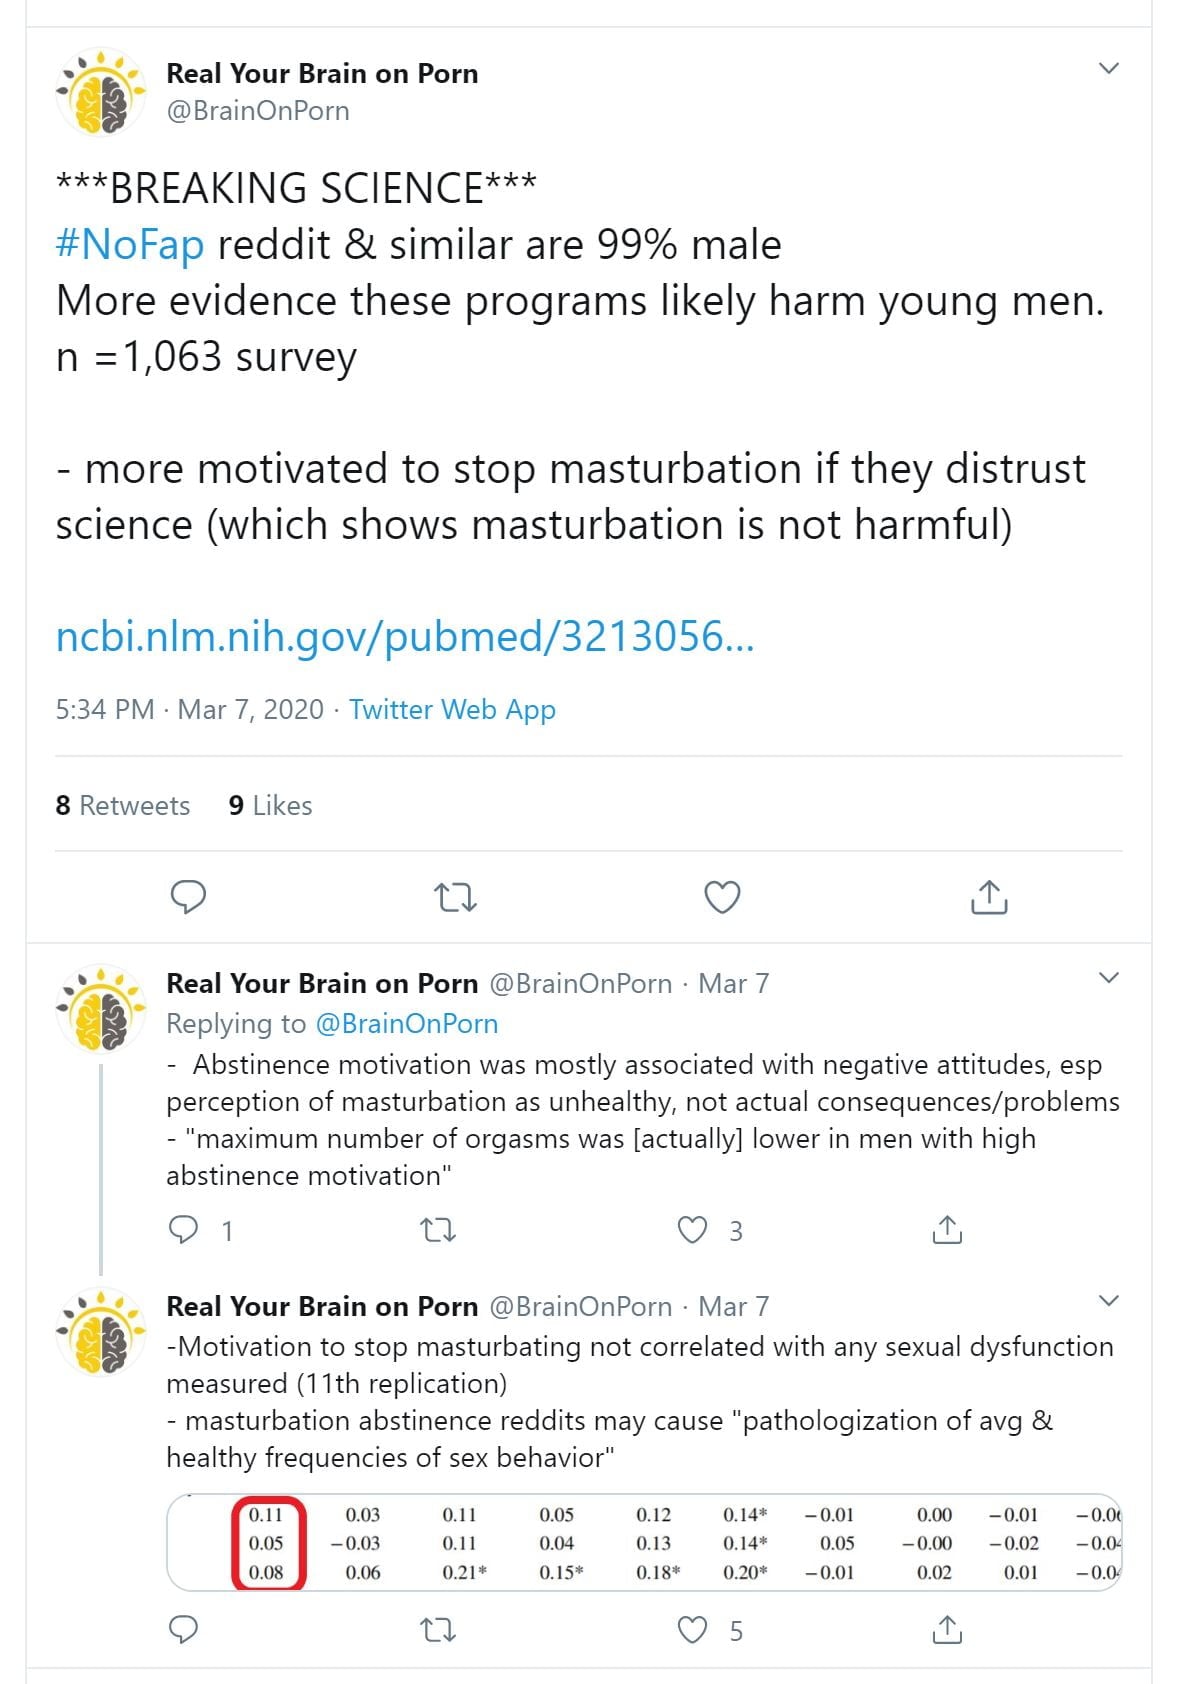Retweet the abstinence motivation reply tweet

click(x=437, y=1229)
